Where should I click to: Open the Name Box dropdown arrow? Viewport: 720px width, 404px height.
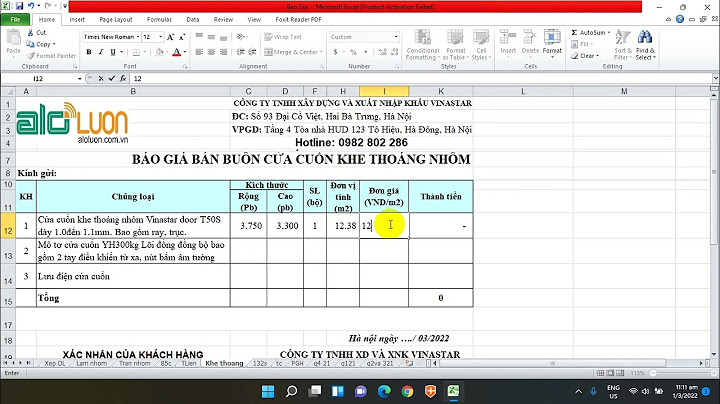pyautogui.click(x=79, y=79)
